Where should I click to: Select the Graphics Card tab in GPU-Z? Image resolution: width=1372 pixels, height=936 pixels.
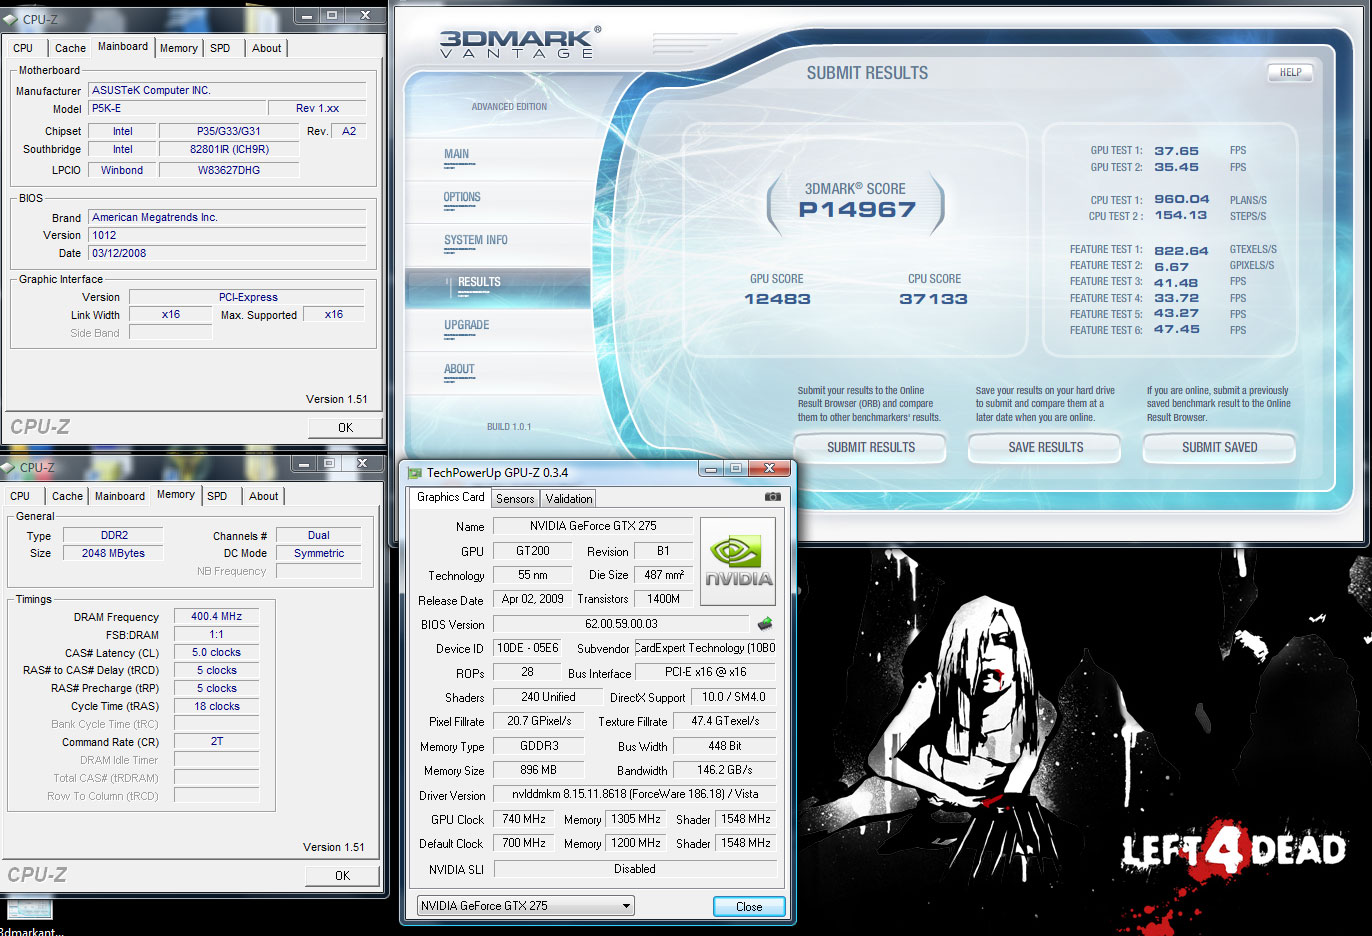pos(450,497)
